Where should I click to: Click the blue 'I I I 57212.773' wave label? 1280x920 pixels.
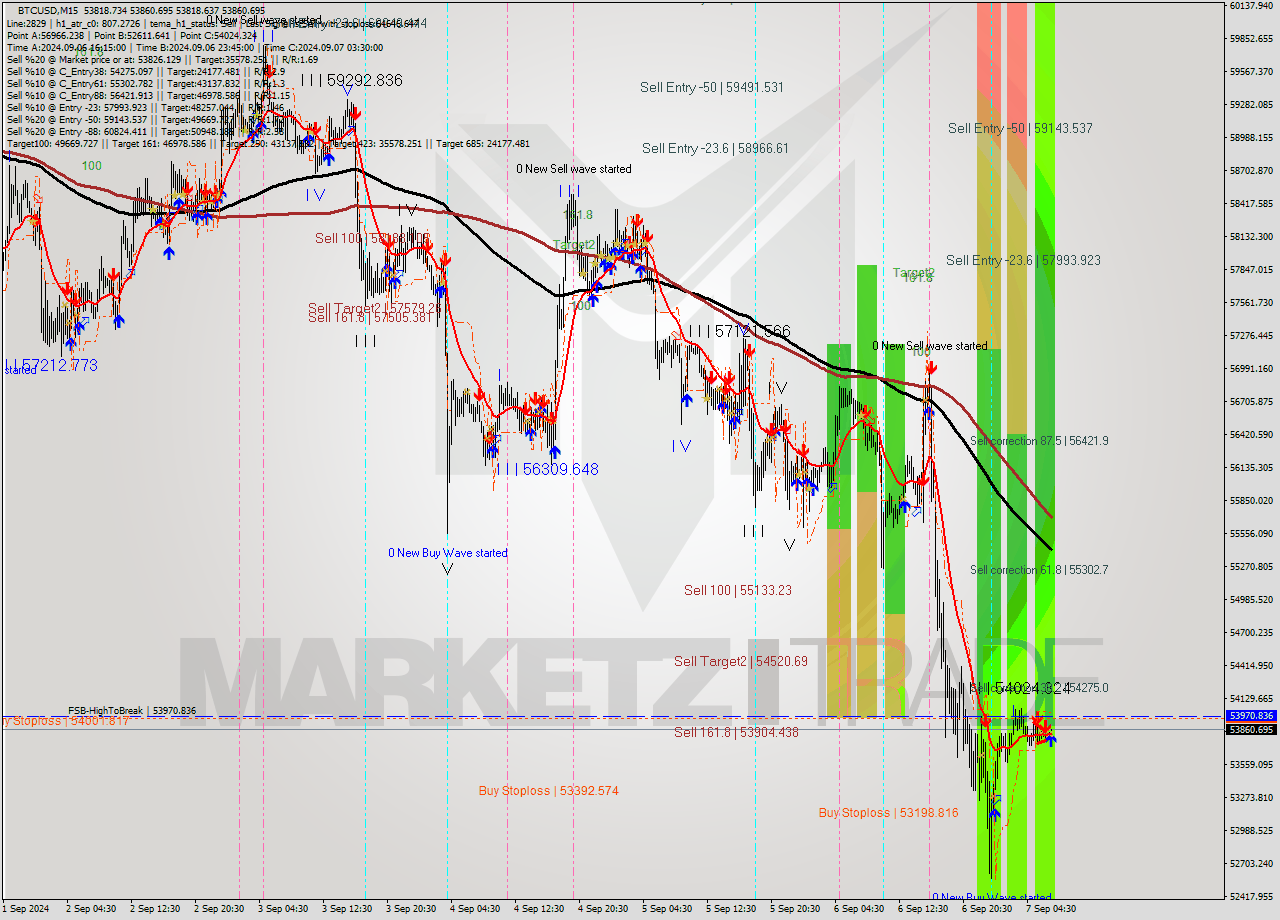[x=51, y=366]
